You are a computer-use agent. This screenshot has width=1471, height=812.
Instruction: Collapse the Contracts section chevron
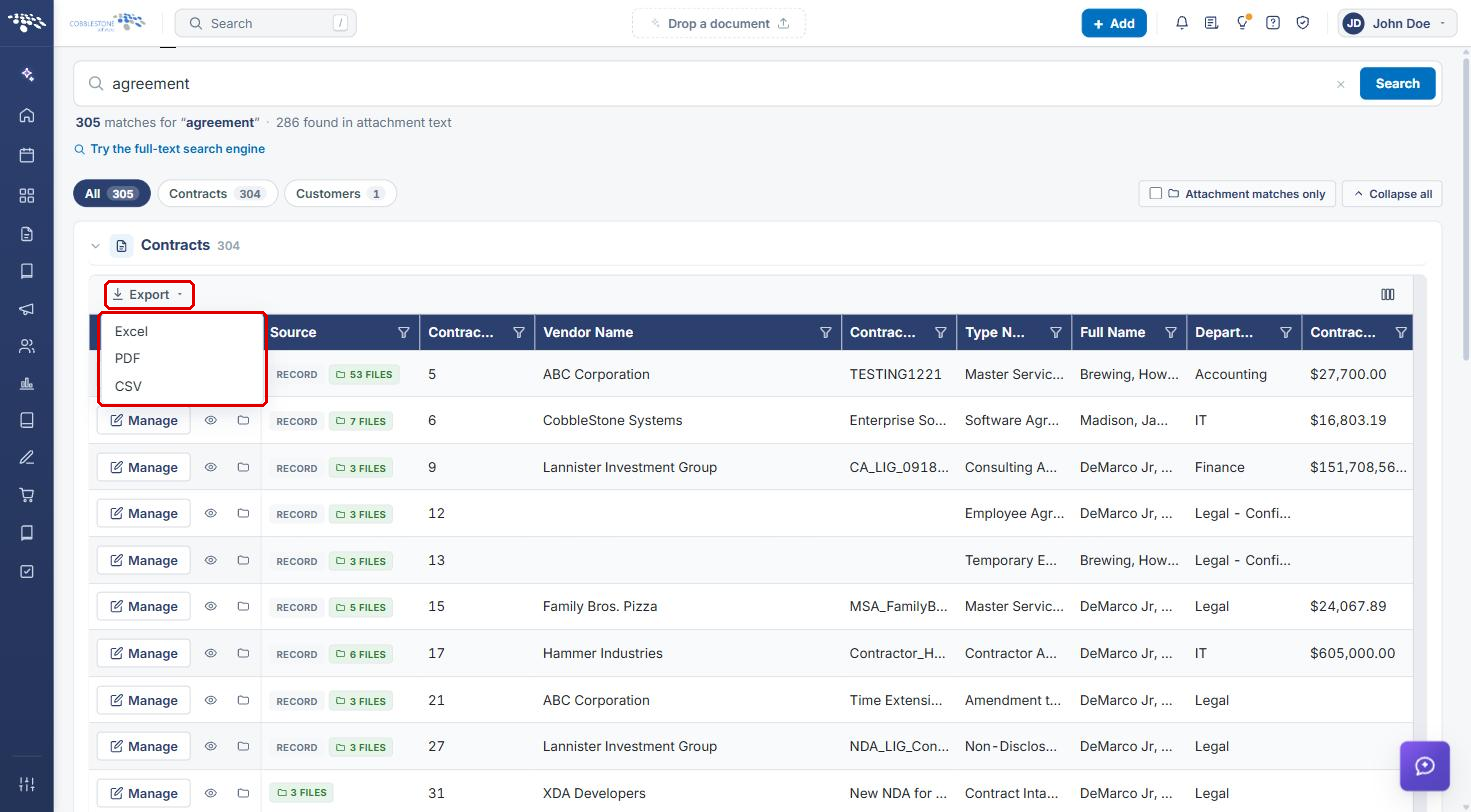click(96, 246)
